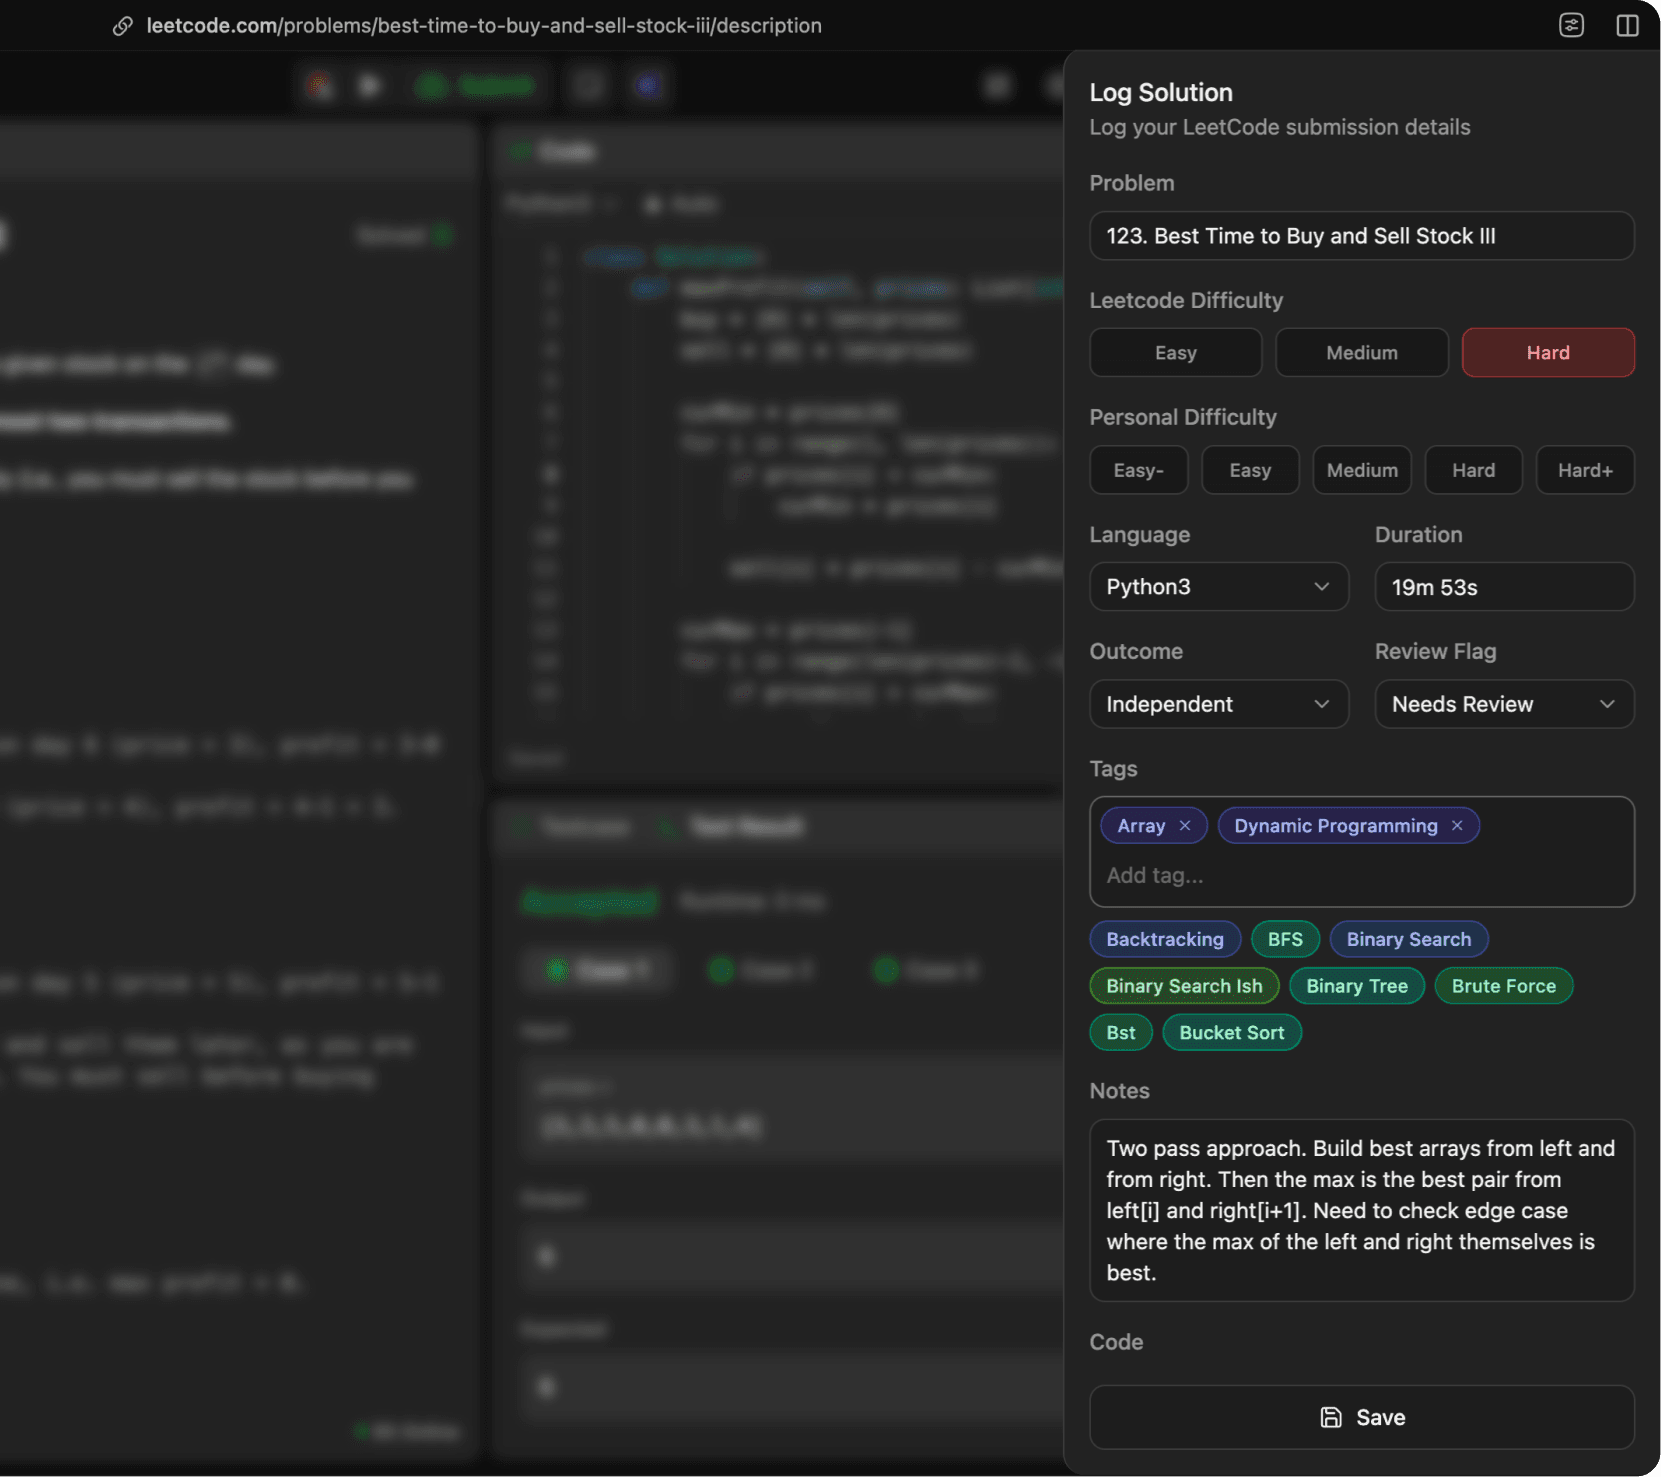The width and height of the screenshot is (1661, 1477).
Task: Click the link icon beside the URL
Action: click(122, 26)
